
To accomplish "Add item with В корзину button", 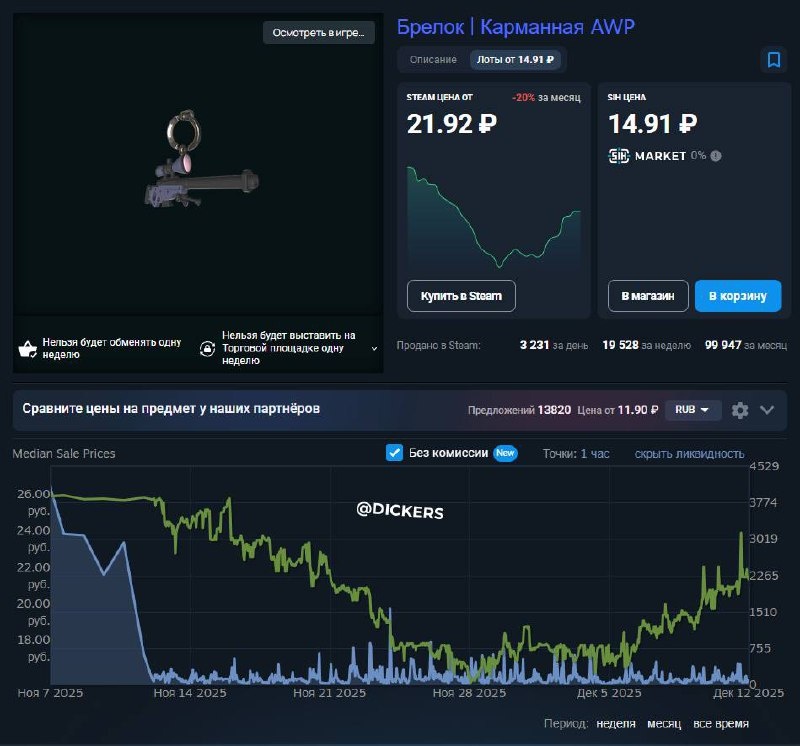I will (x=738, y=296).
